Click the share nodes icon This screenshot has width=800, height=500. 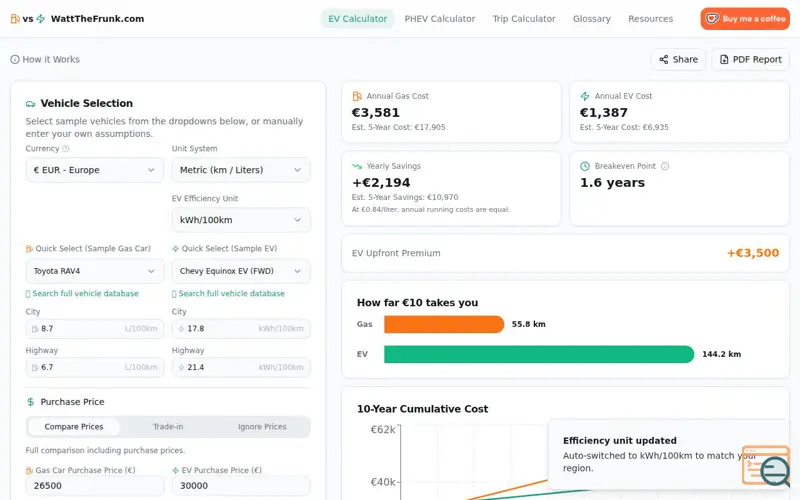point(663,60)
